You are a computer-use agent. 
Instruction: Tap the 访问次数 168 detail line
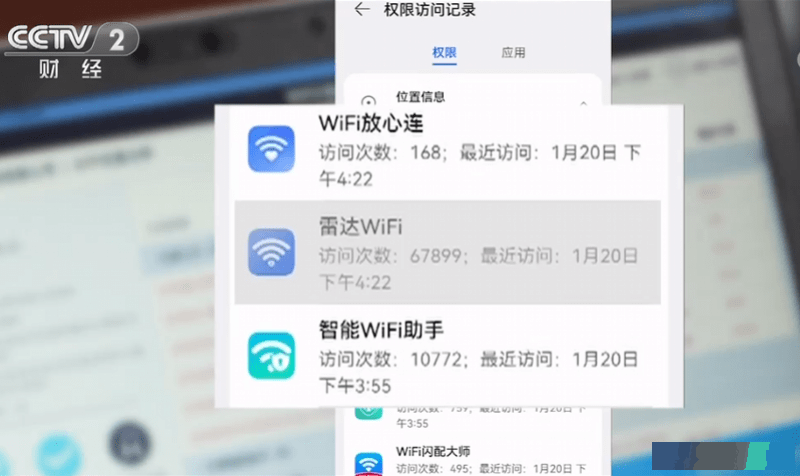pyautogui.click(x=480, y=166)
